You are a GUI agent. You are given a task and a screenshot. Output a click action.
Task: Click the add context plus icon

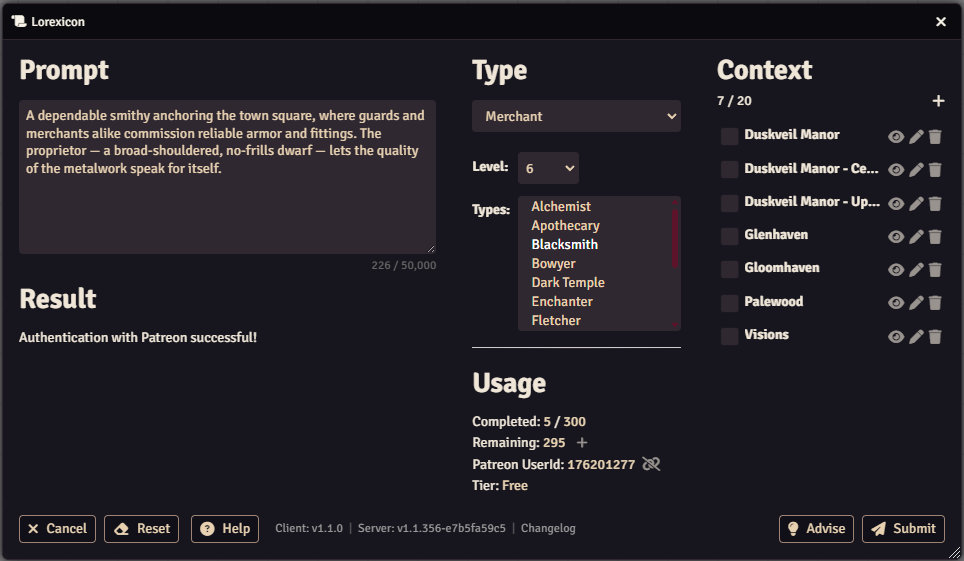[x=938, y=101]
